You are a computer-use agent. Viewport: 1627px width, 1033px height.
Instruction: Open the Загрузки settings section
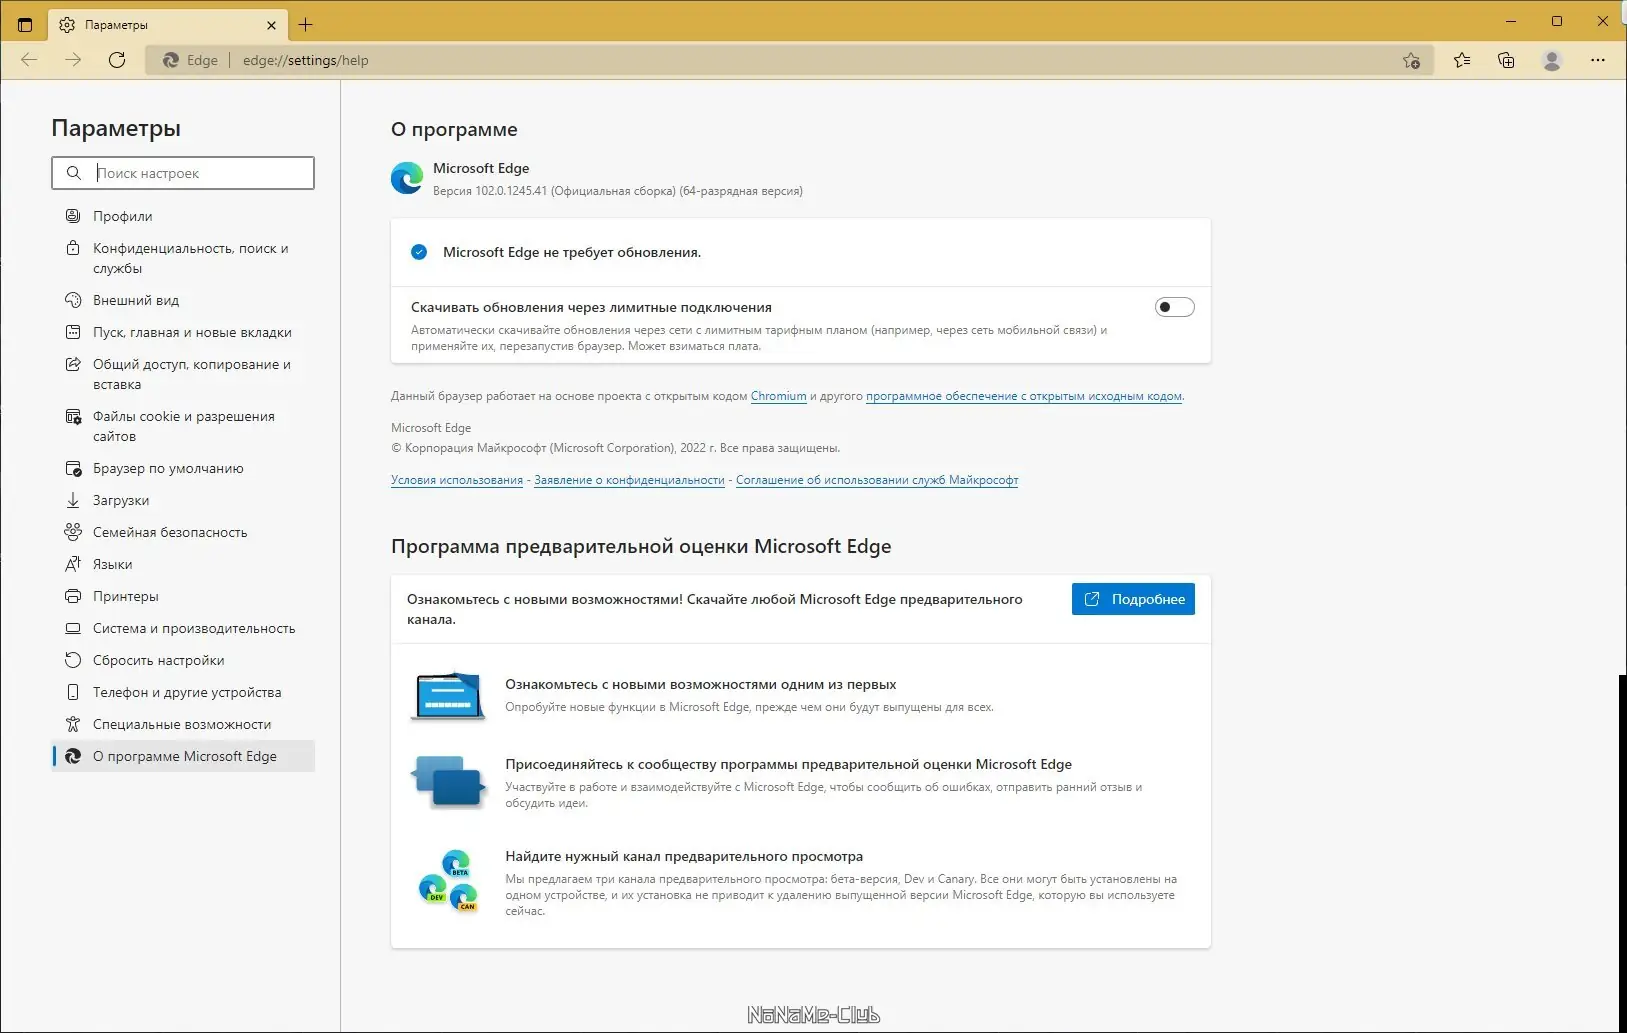(x=183, y=500)
